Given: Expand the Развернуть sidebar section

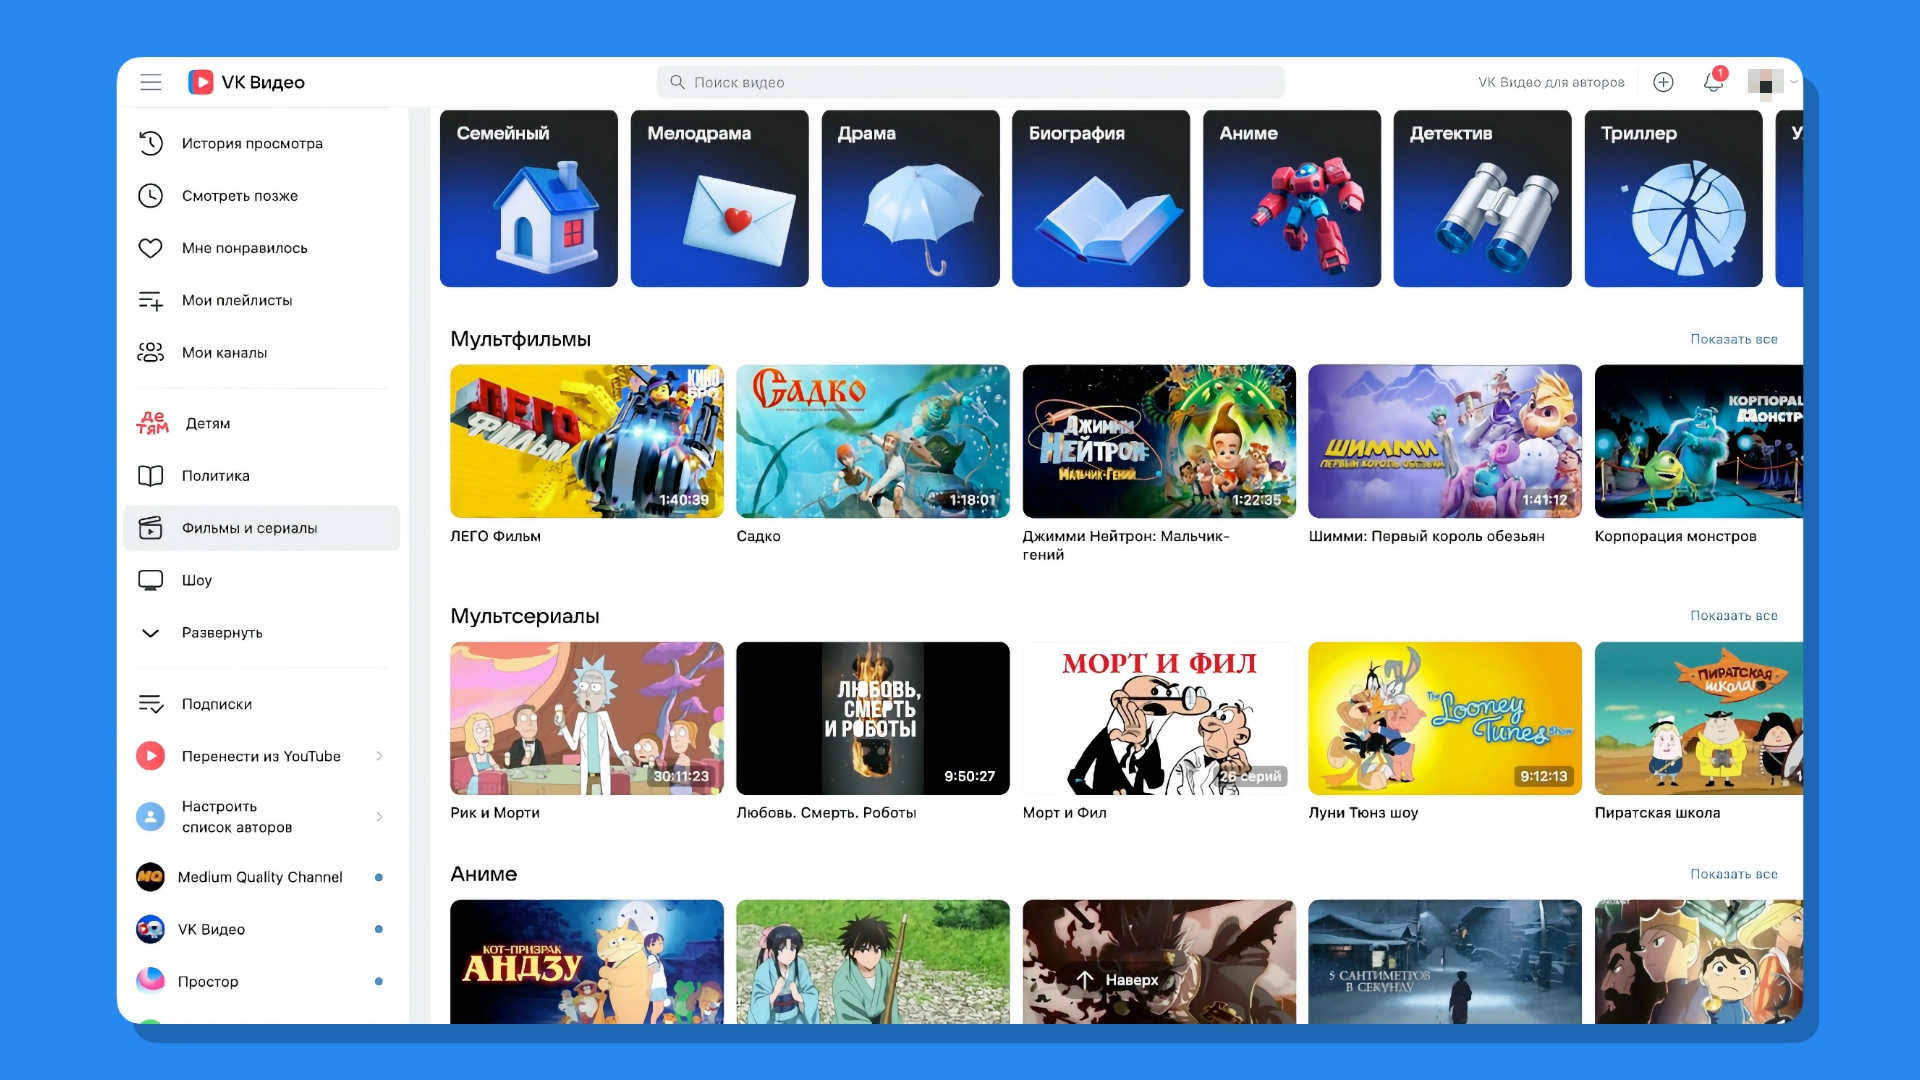Looking at the screenshot, I should [222, 632].
